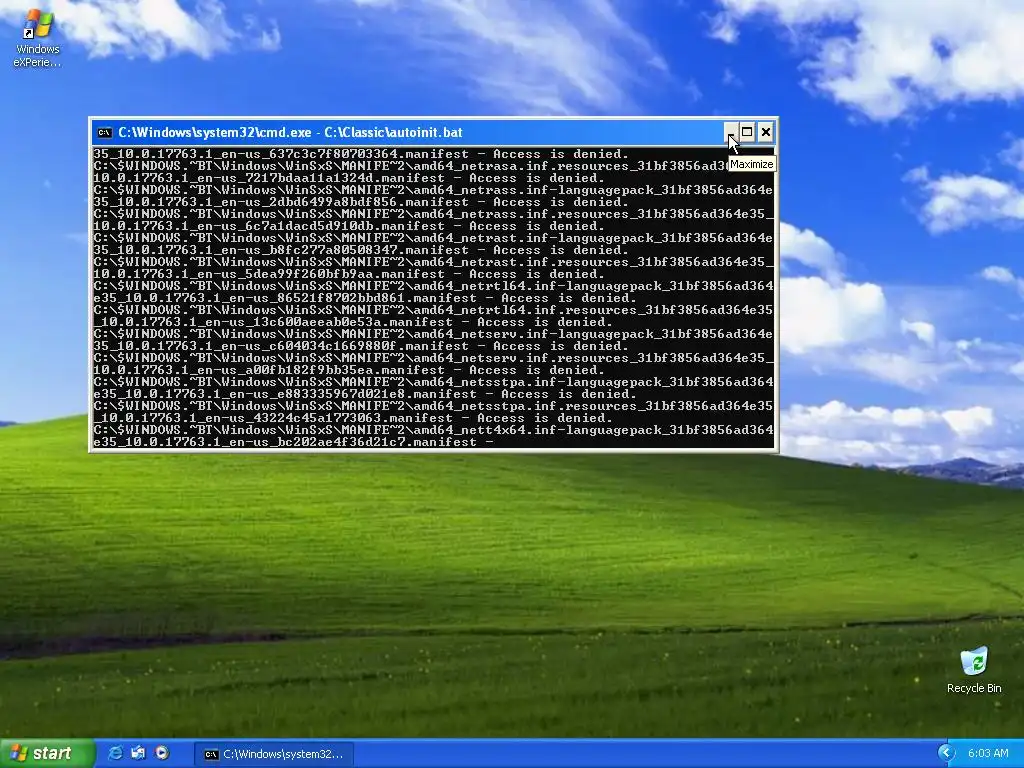Click the line containing amd64_nett4x64.inf-languagepack
This screenshot has height=768, width=1024.
coord(433,430)
